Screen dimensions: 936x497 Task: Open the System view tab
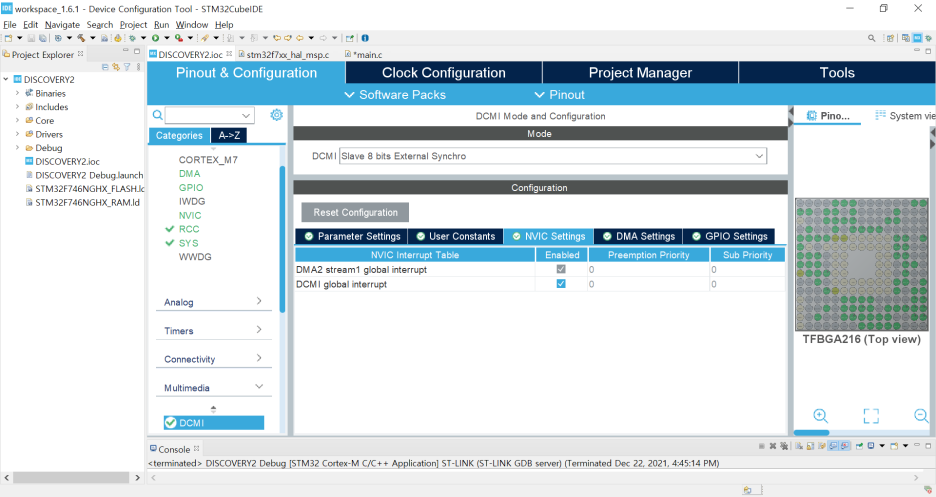[905, 116]
